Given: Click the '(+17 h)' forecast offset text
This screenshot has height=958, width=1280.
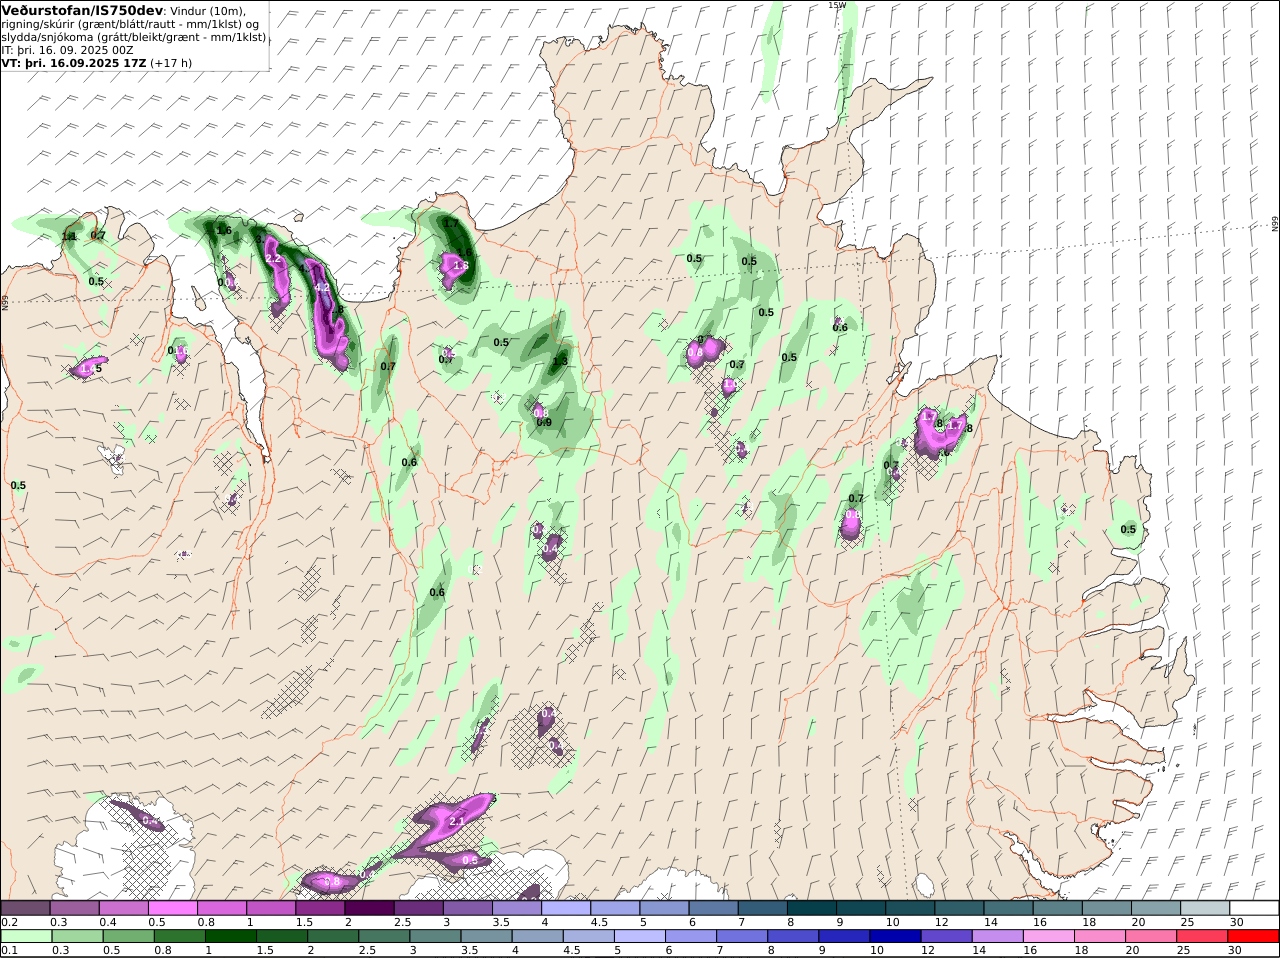Looking at the screenshot, I should pos(171,63).
